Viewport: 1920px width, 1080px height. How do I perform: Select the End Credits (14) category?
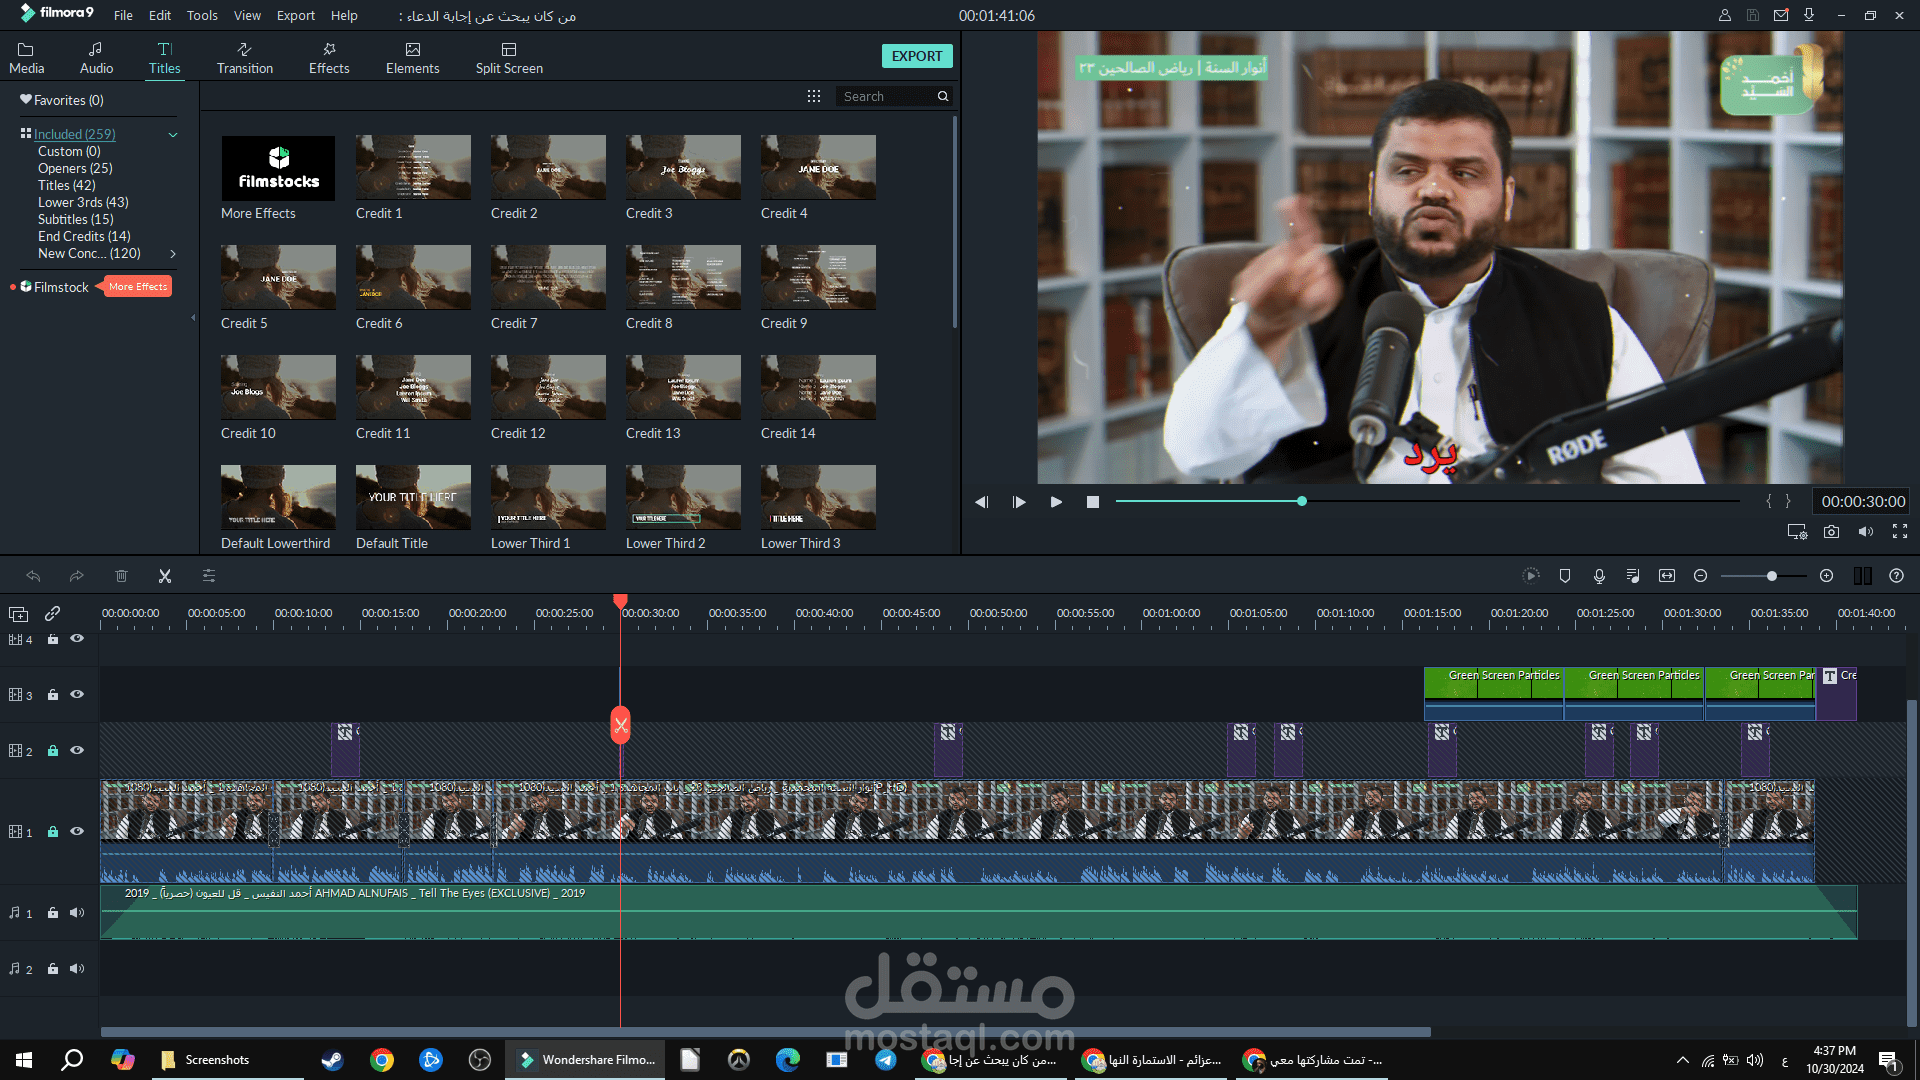pyautogui.click(x=84, y=237)
